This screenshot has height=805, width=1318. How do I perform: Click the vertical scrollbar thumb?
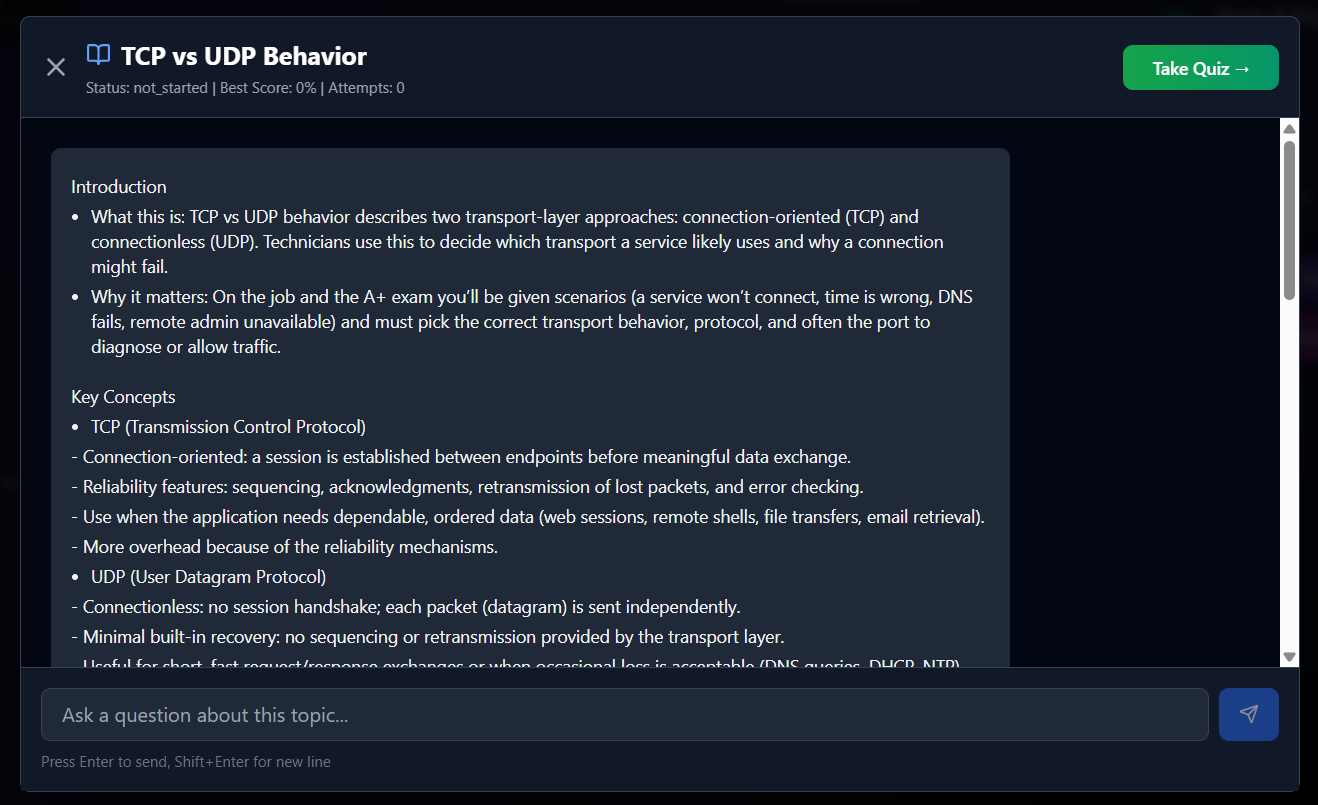point(1289,218)
